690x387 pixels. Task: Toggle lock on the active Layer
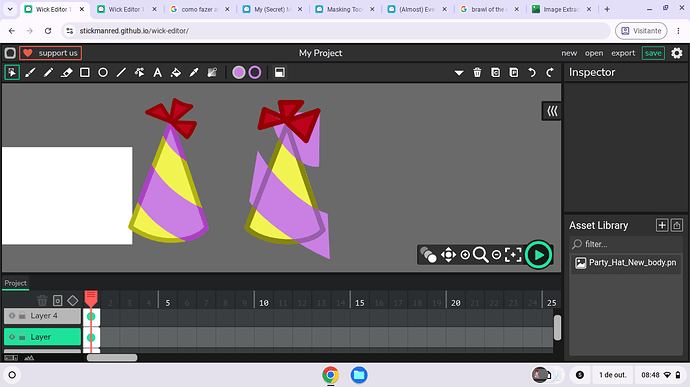(22, 337)
